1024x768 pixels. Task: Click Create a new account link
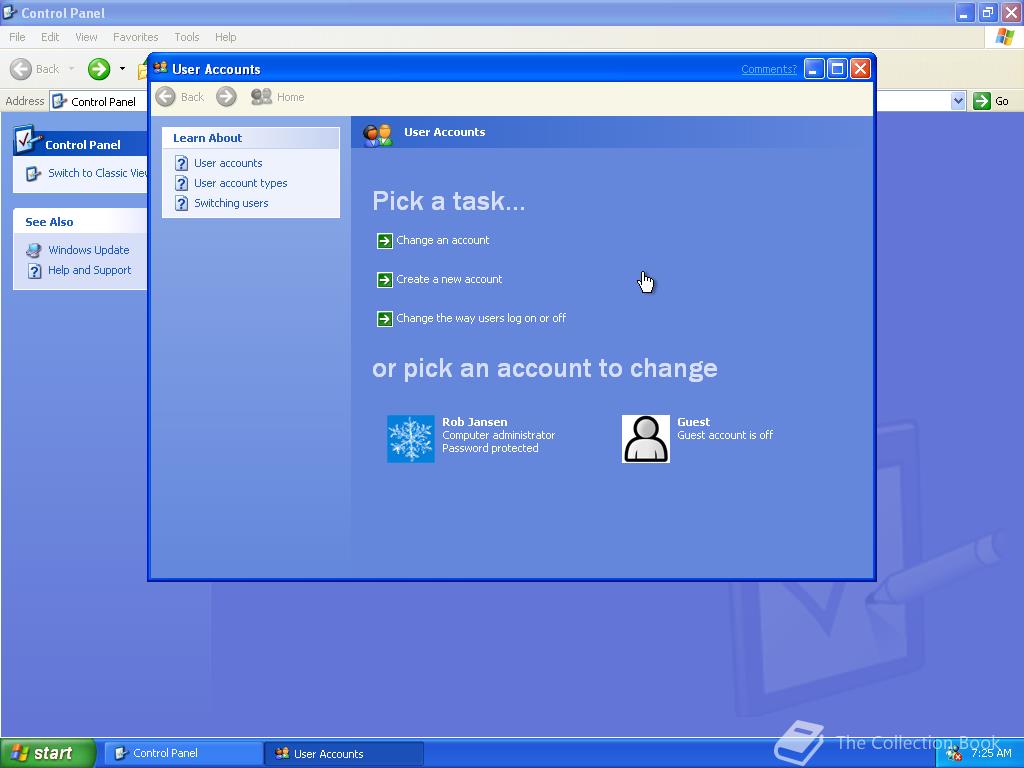(x=449, y=280)
